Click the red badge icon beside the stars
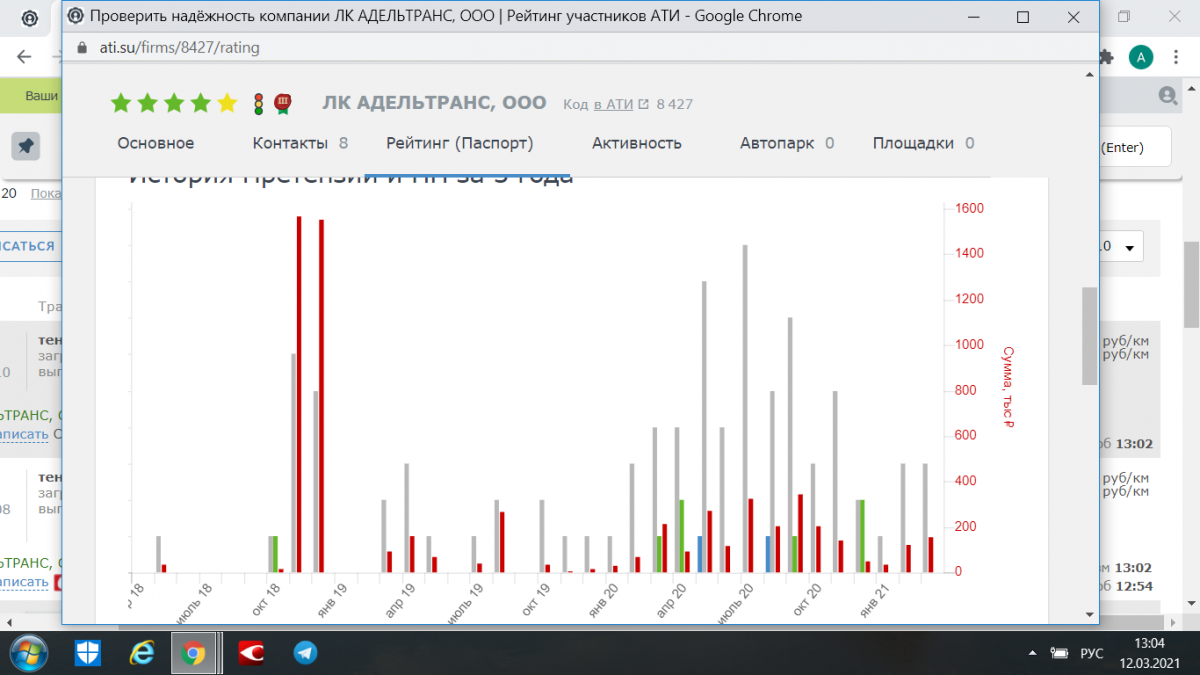The height and width of the screenshot is (675, 1200). [283, 103]
